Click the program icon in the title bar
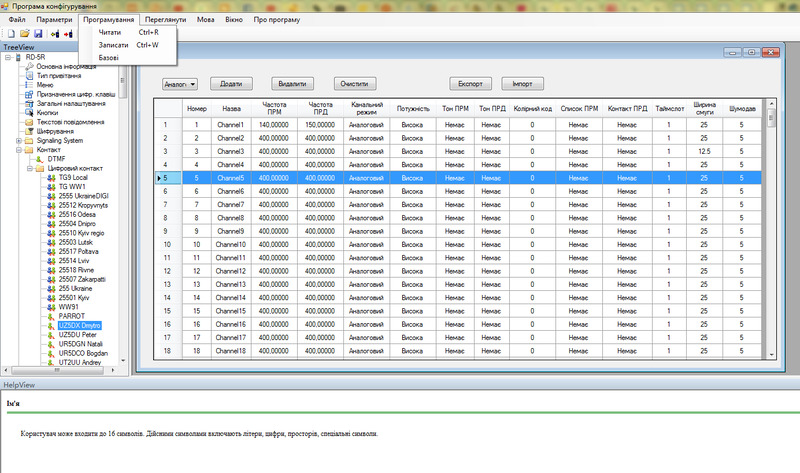The image size is (800, 473). 5,6
